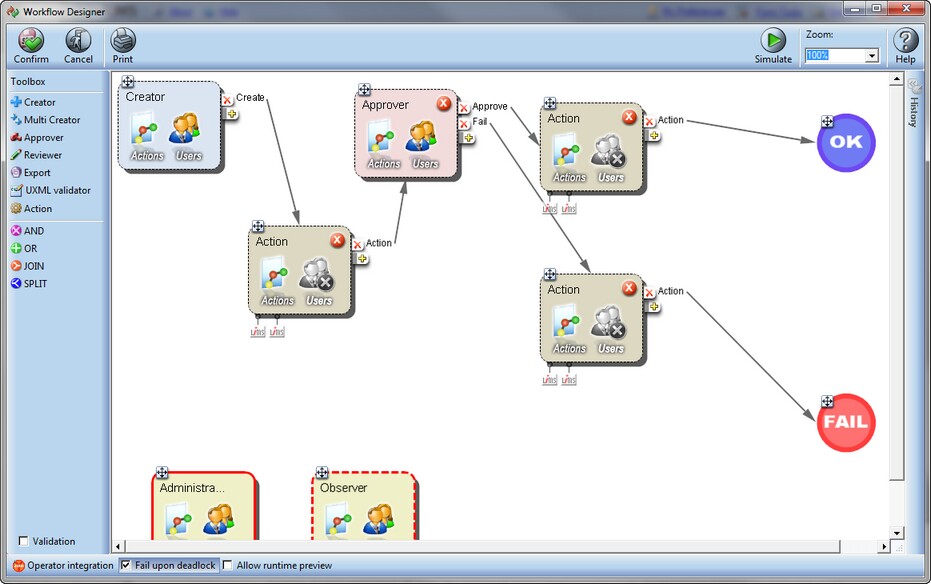This screenshot has width=931, height=584.
Task: Print the workflow diagram
Action: click(123, 46)
